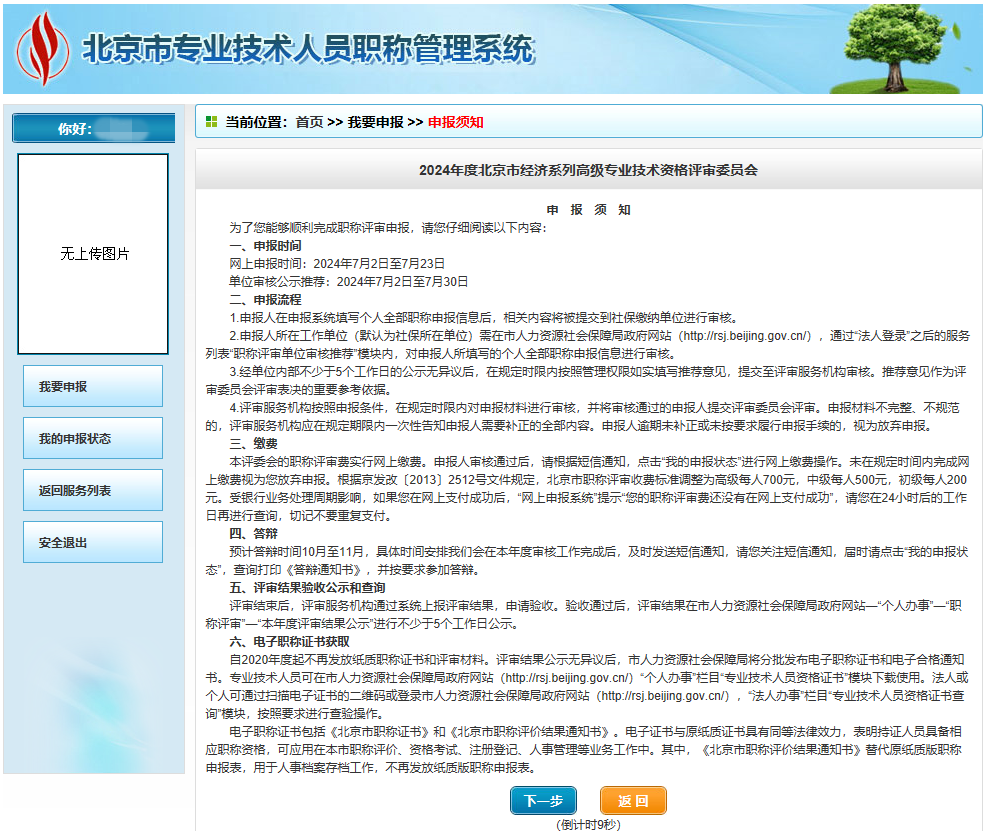The height and width of the screenshot is (831, 984).
Task: Click 返回服务列表 in the sidebar
Action: 91,489
